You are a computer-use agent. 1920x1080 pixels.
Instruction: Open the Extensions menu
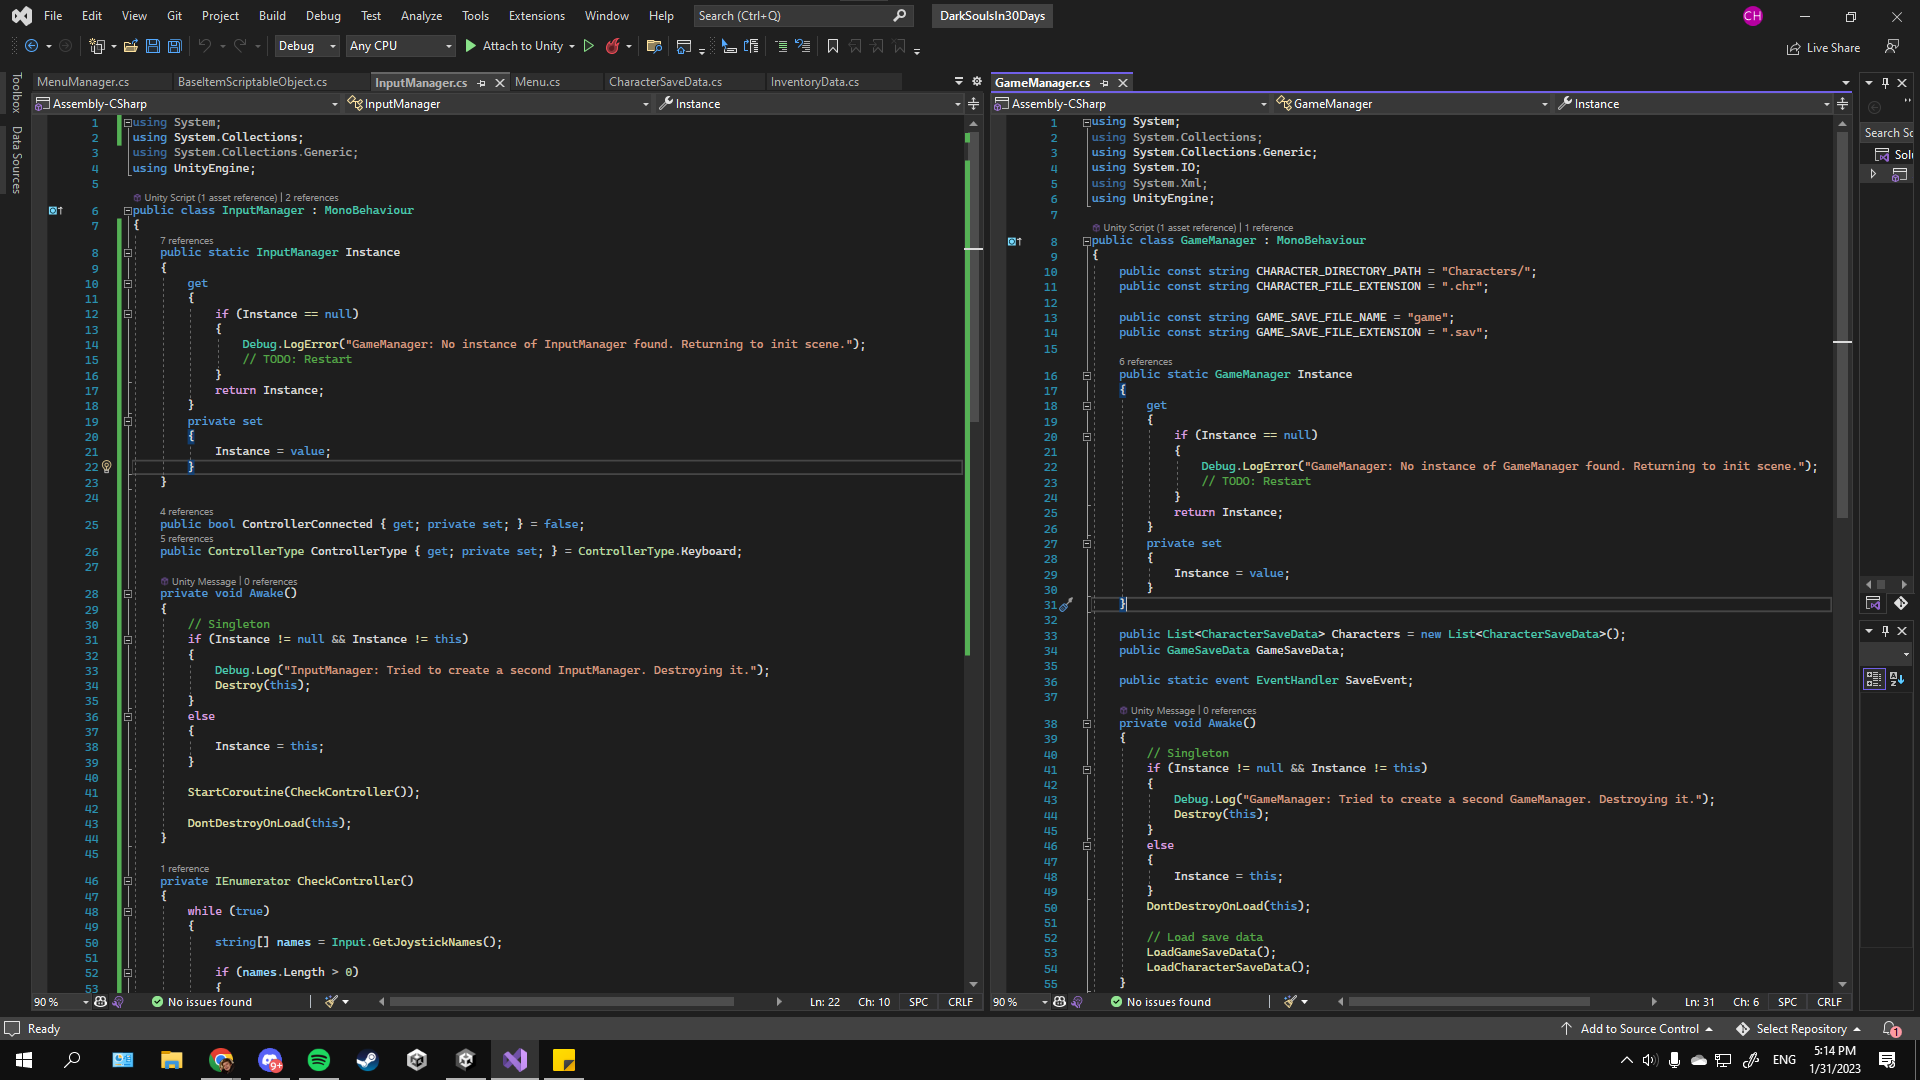536,16
